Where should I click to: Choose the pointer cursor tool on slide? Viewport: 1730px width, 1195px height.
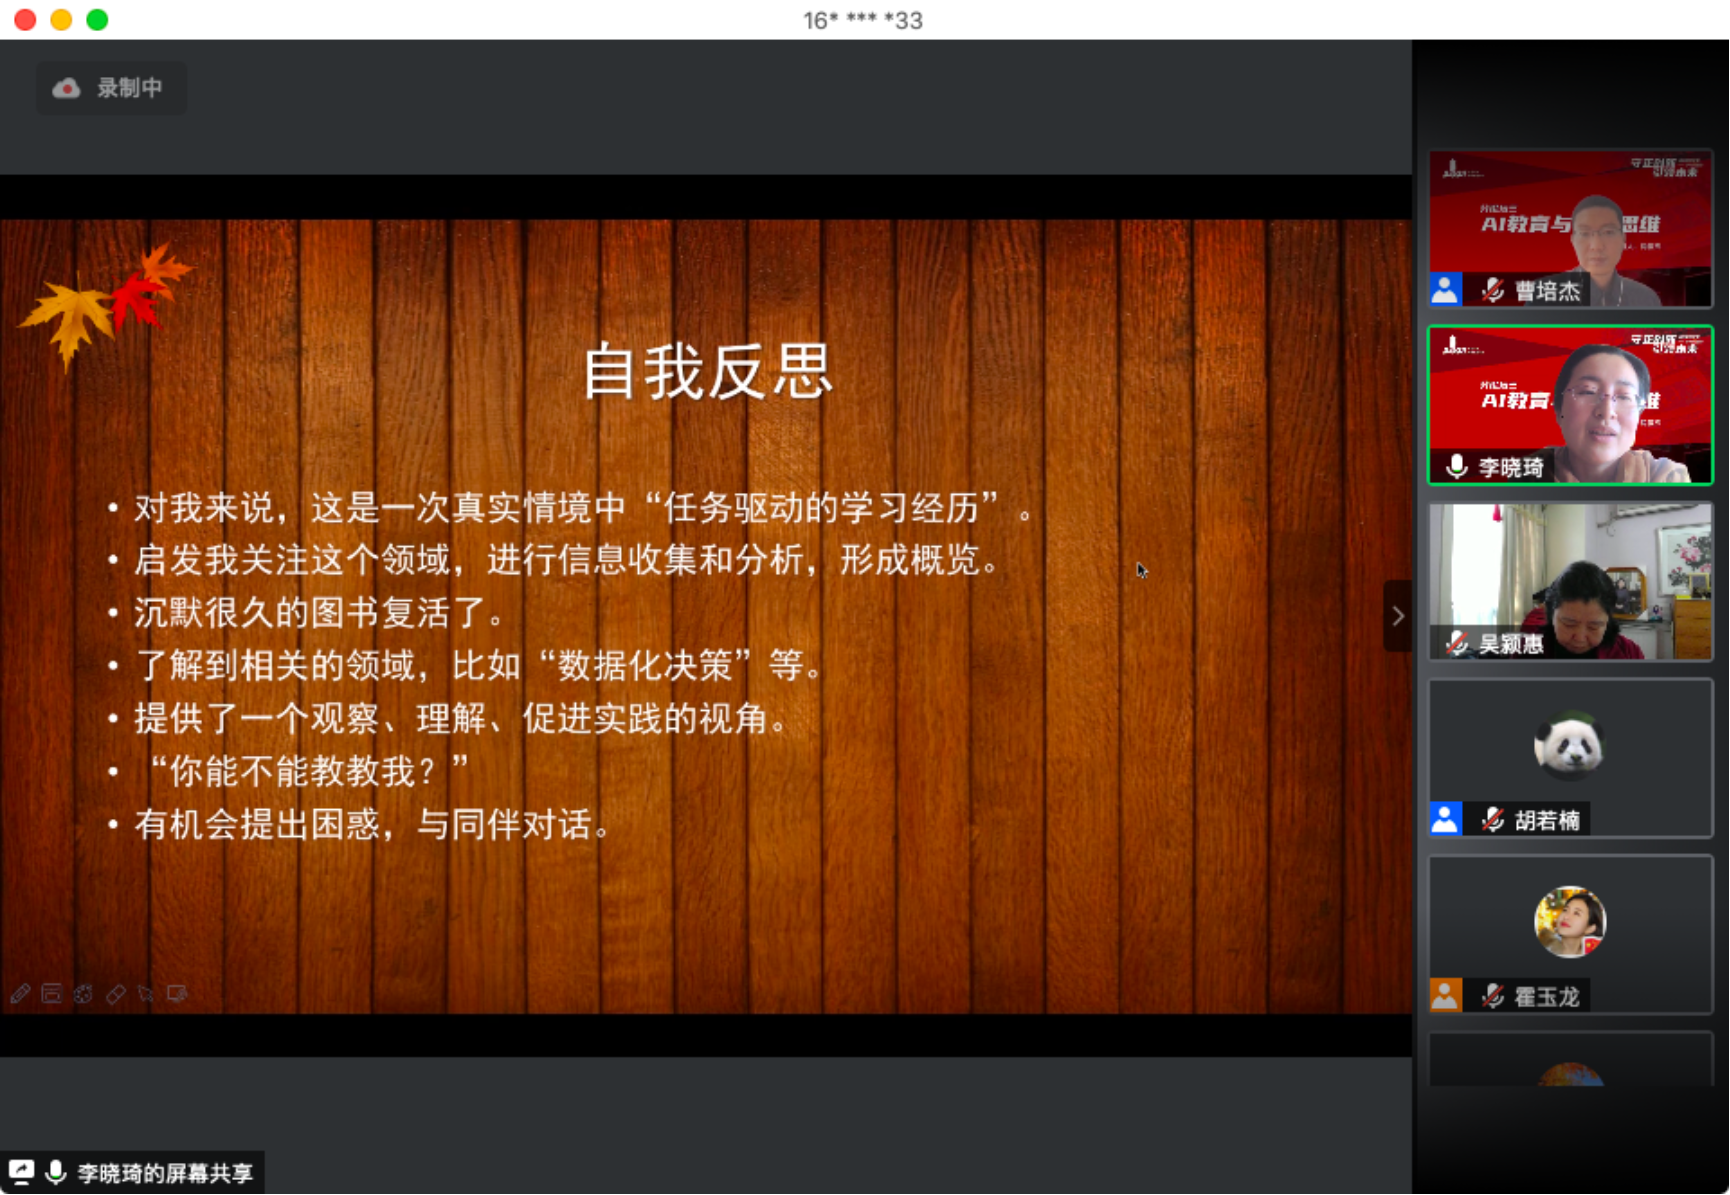tap(146, 993)
